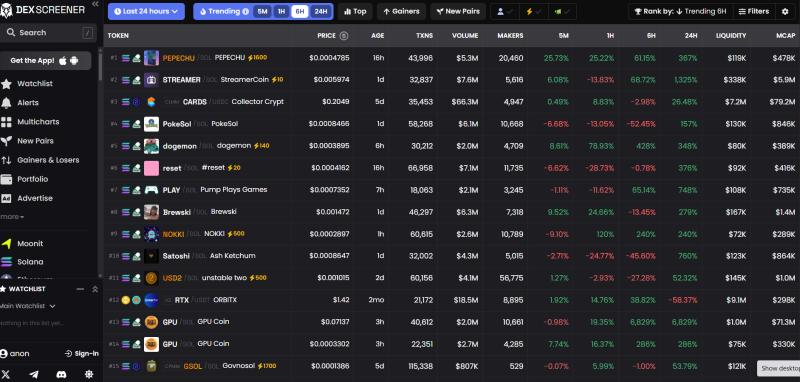800x382 pixels.
Task: Select 24H trending timeframe
Action: 321,11
